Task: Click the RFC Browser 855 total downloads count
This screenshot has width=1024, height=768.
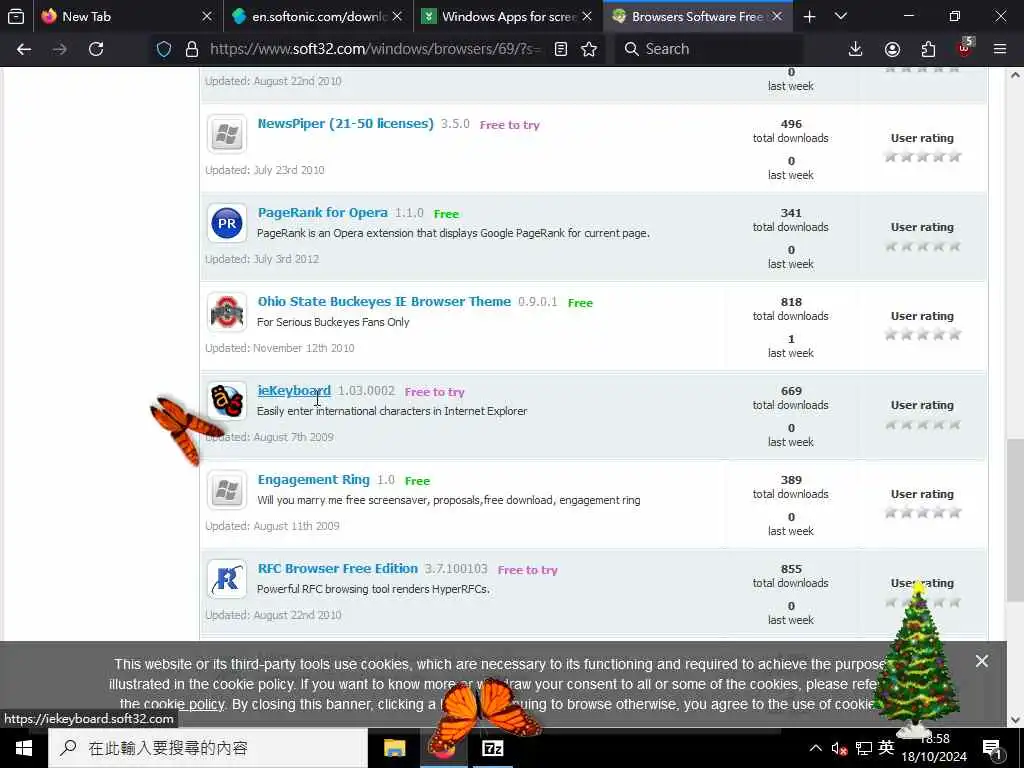Action: point(790,569)
